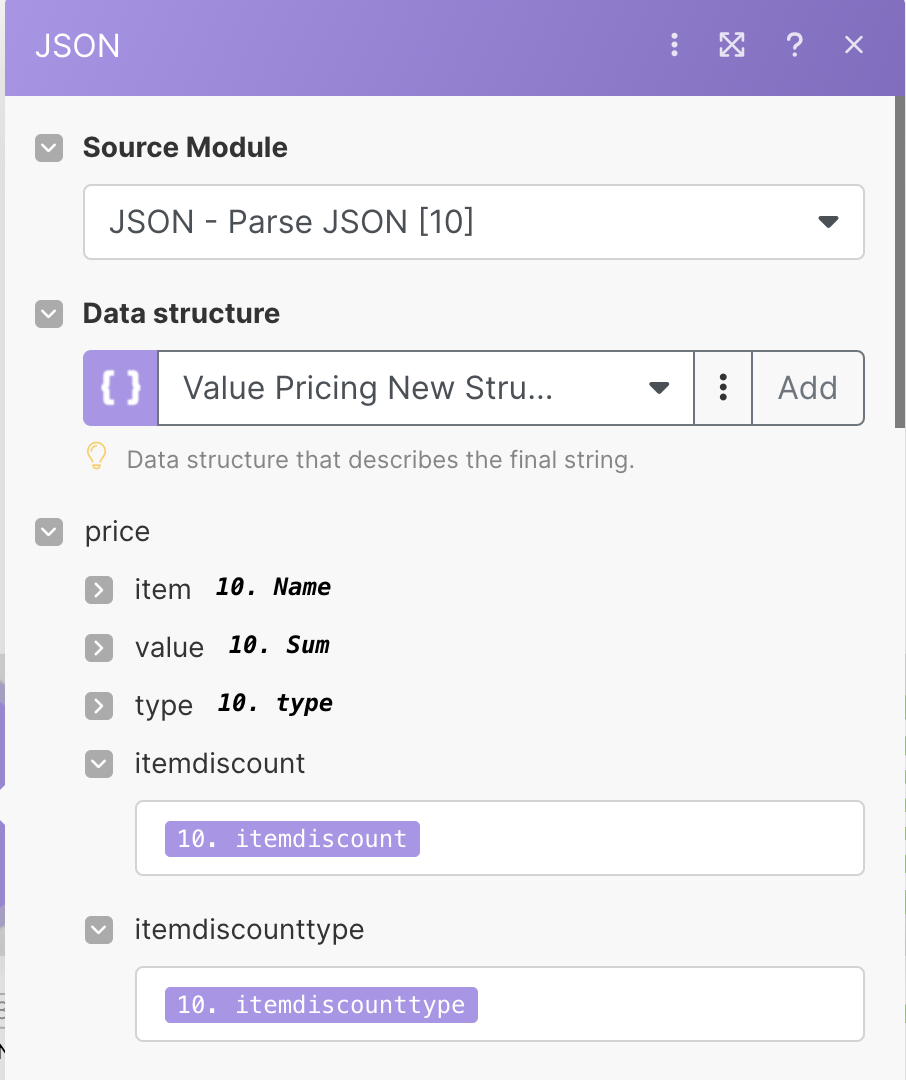The height and width of the screenshot is (1080, 906).
Task: Collapse the itemdiscount field
Action: click(x=99, y=764)
